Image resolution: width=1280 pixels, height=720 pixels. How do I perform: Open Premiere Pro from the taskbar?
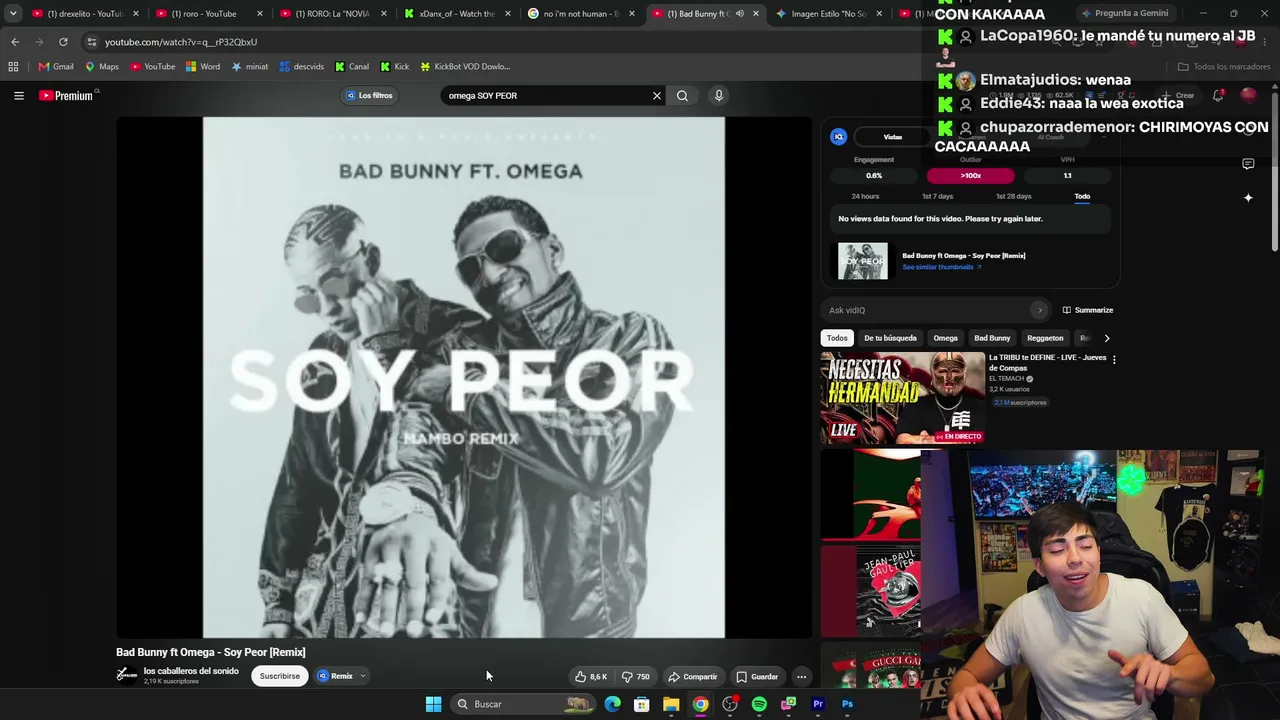818,704
